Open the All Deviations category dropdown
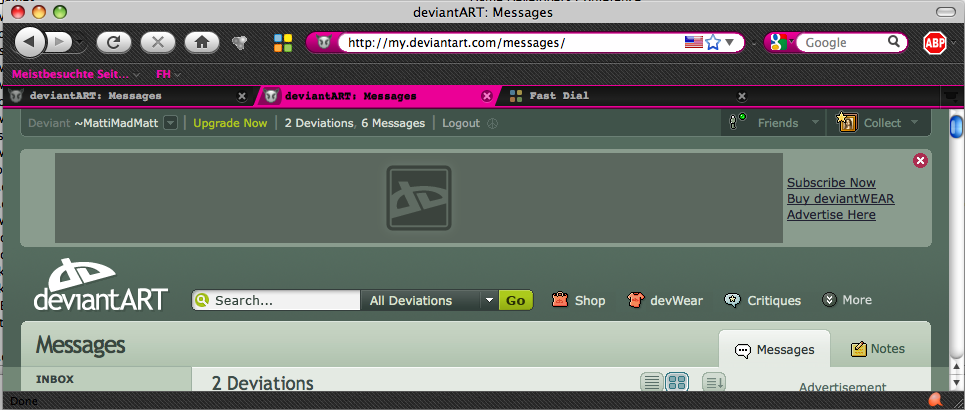Screen dimensions: 965x410 point(429,300)
